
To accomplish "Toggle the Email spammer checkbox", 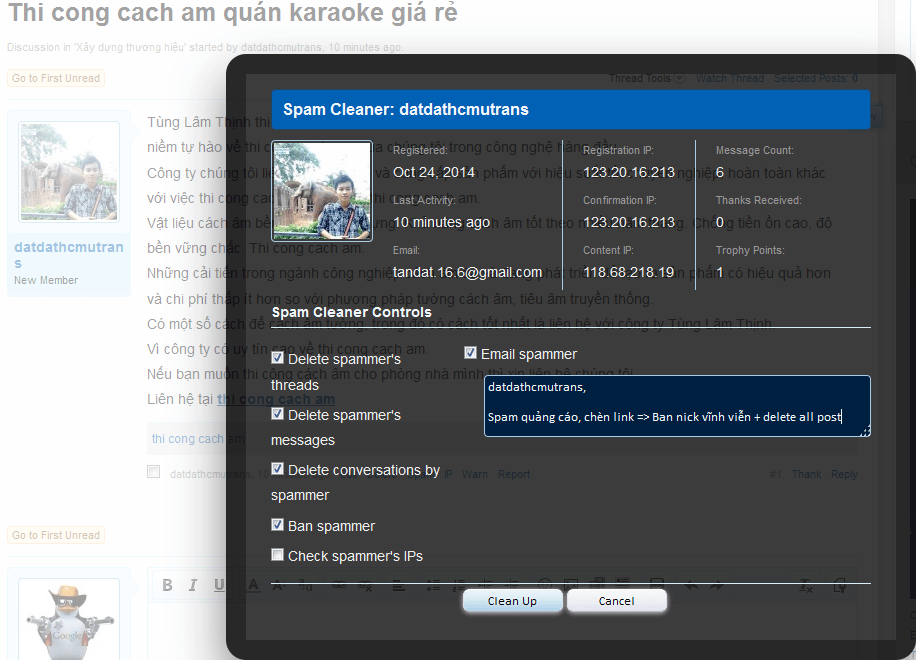I will (x=470, y=353).
